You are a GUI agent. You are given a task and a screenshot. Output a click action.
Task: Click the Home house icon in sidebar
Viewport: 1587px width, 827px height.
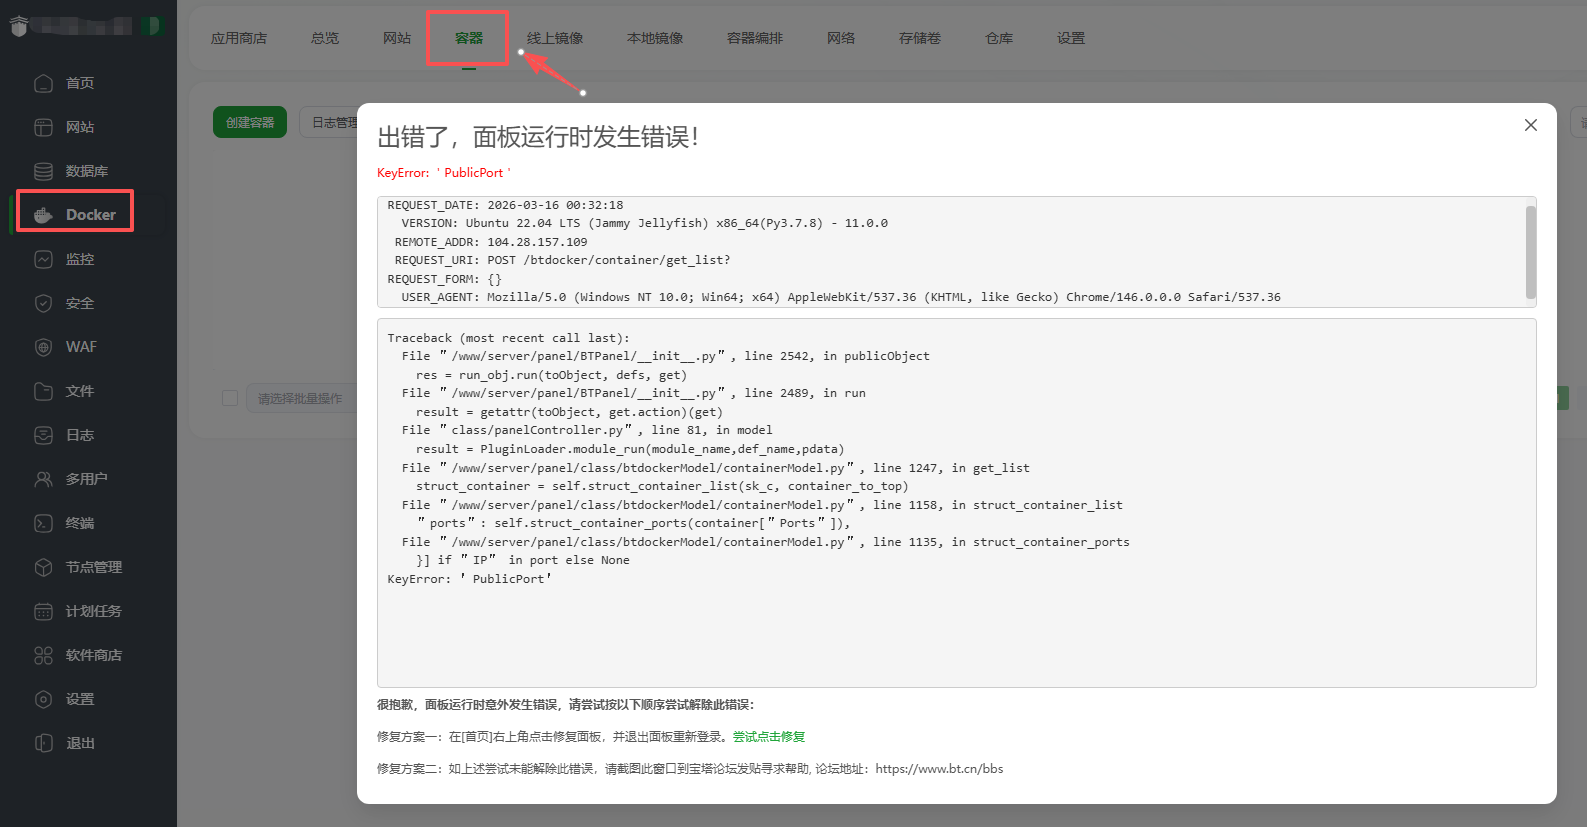click(x=43, y=83)
